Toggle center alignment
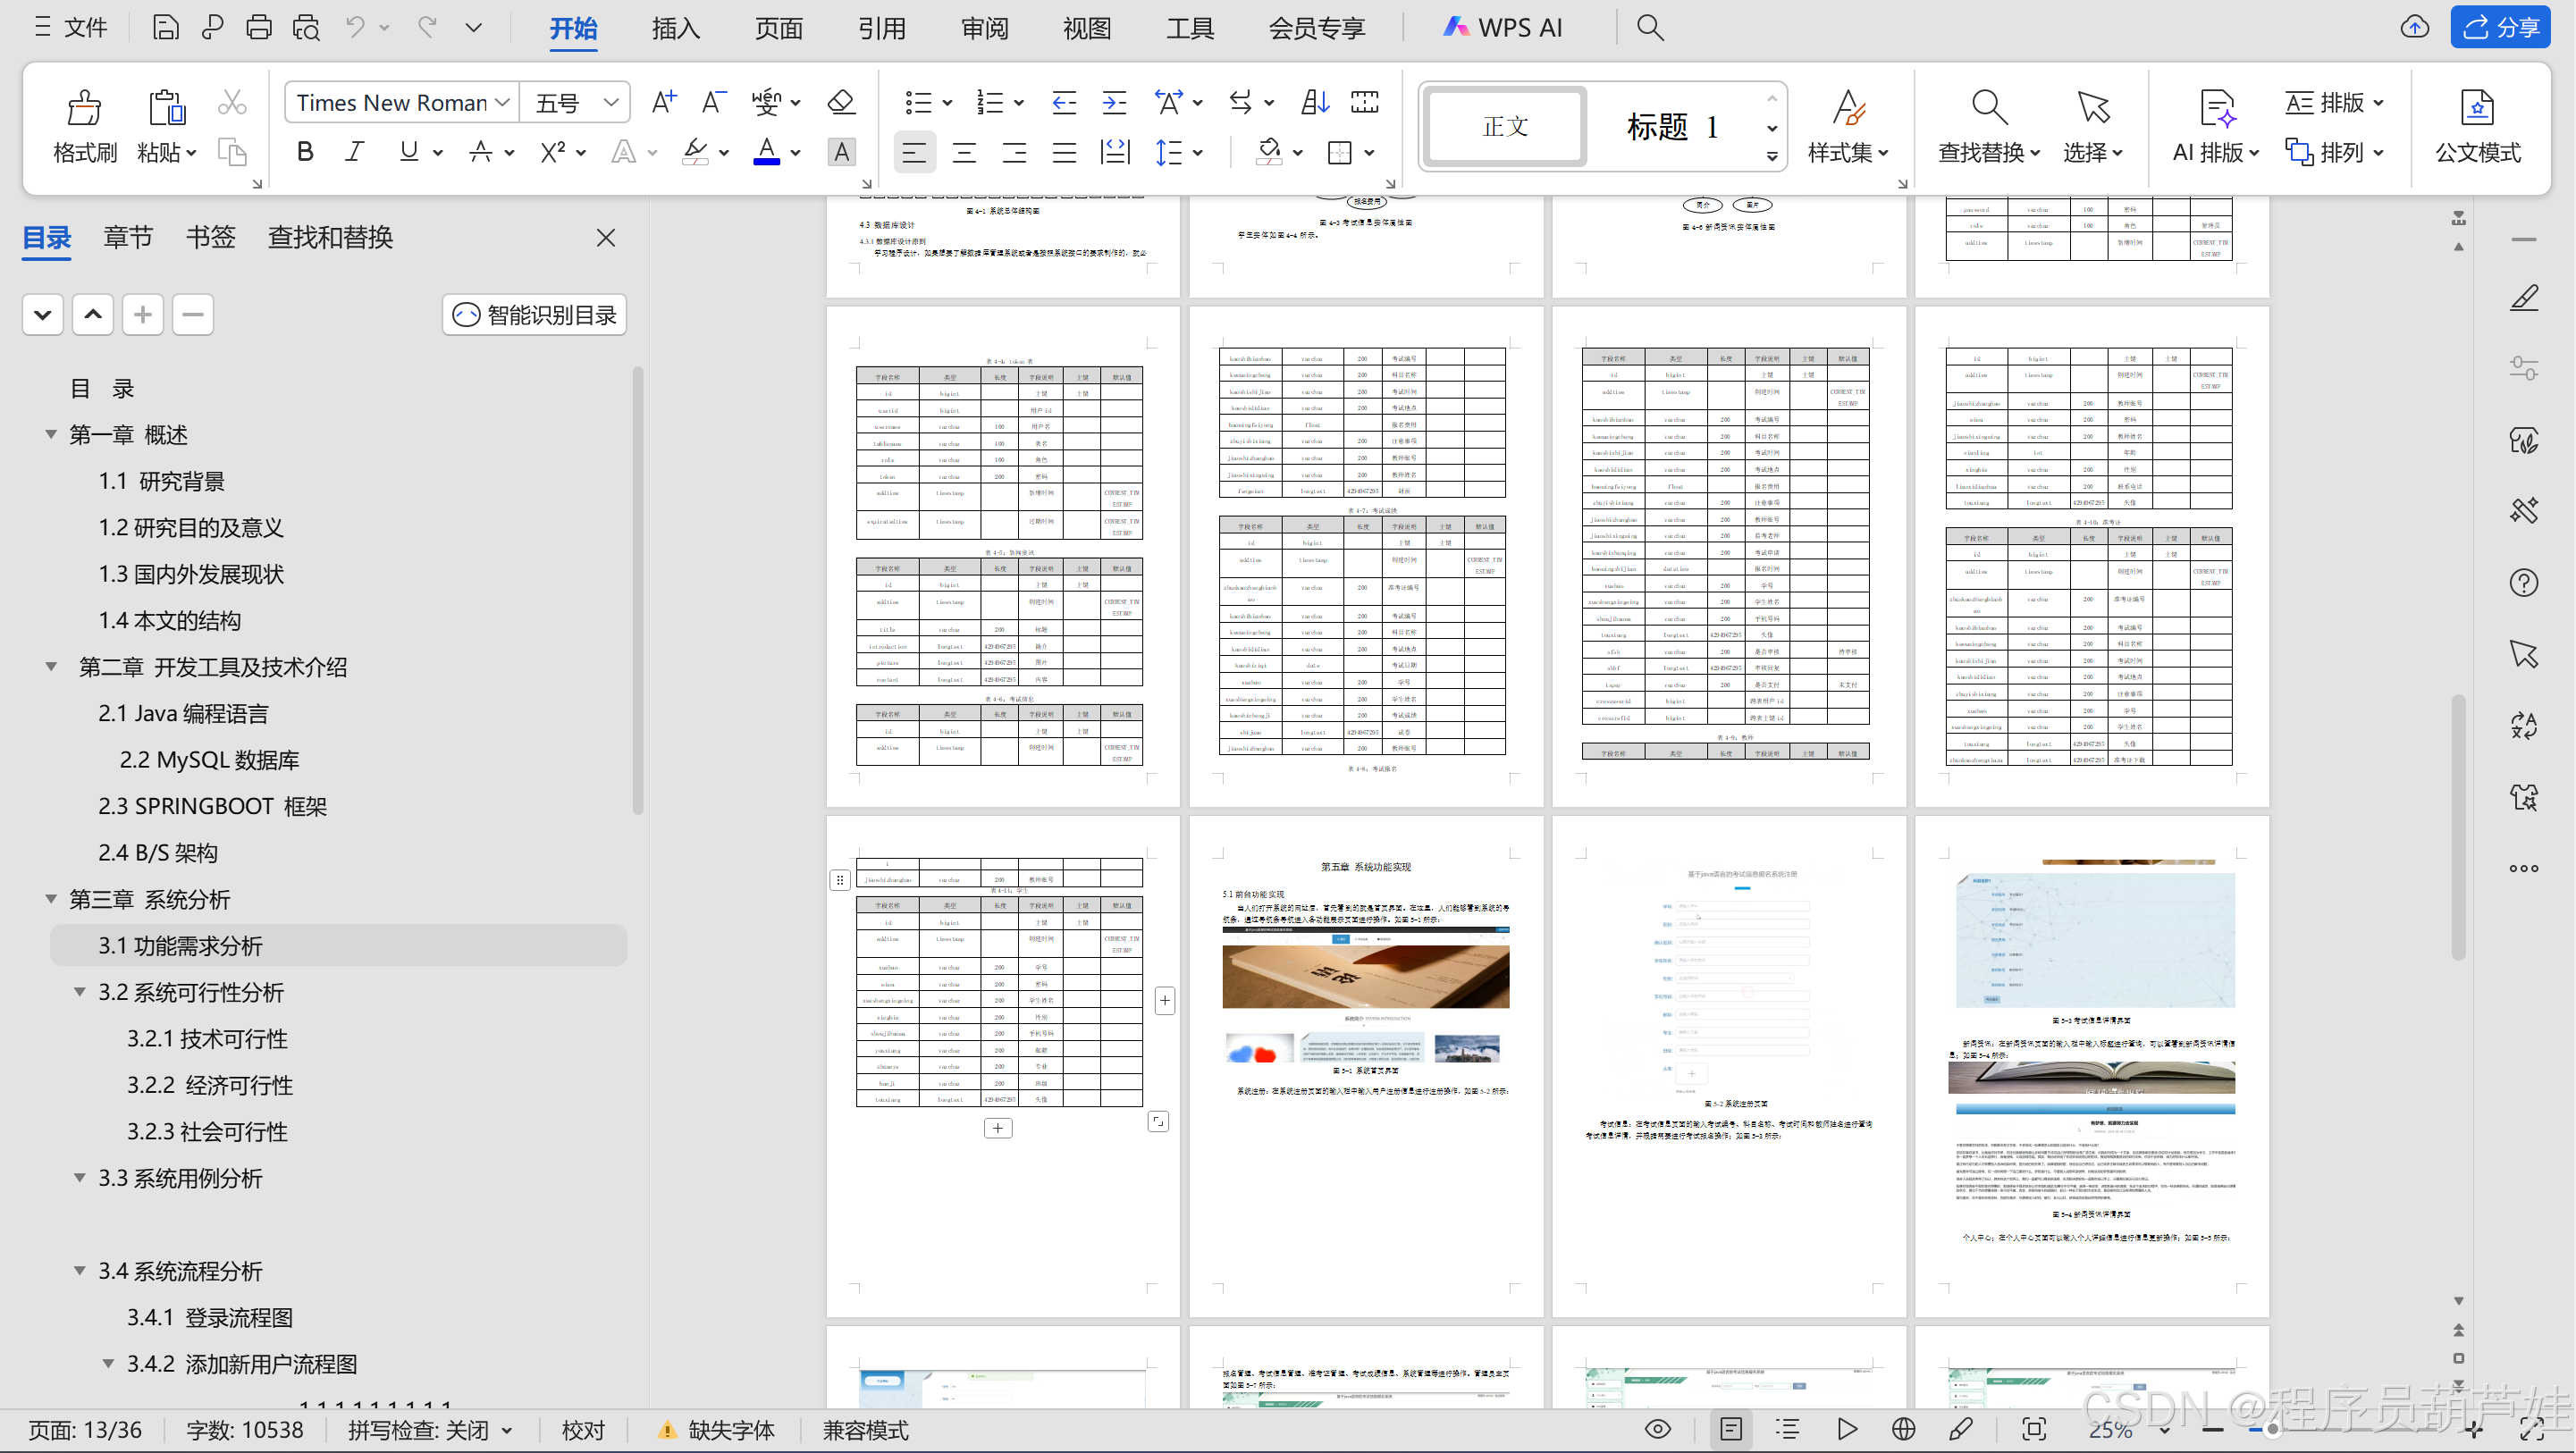The width and height of the screenshot is (2576, 1453). tap(964, 152)
